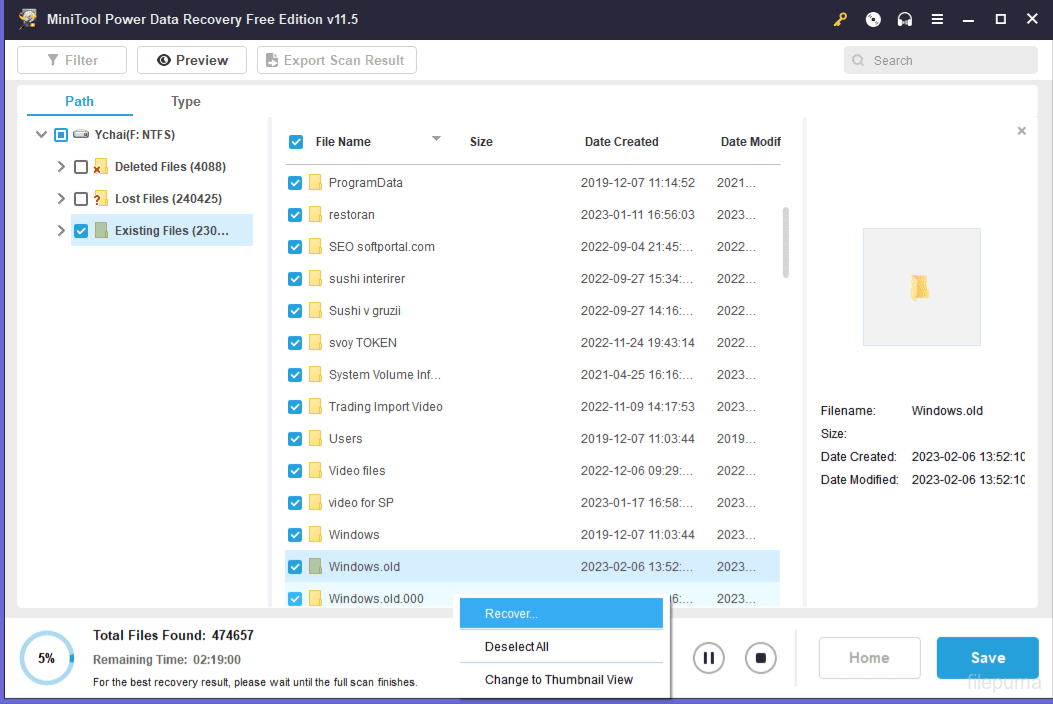Sort by Date Created column header
1053x704 pixels.
(621, 142)
